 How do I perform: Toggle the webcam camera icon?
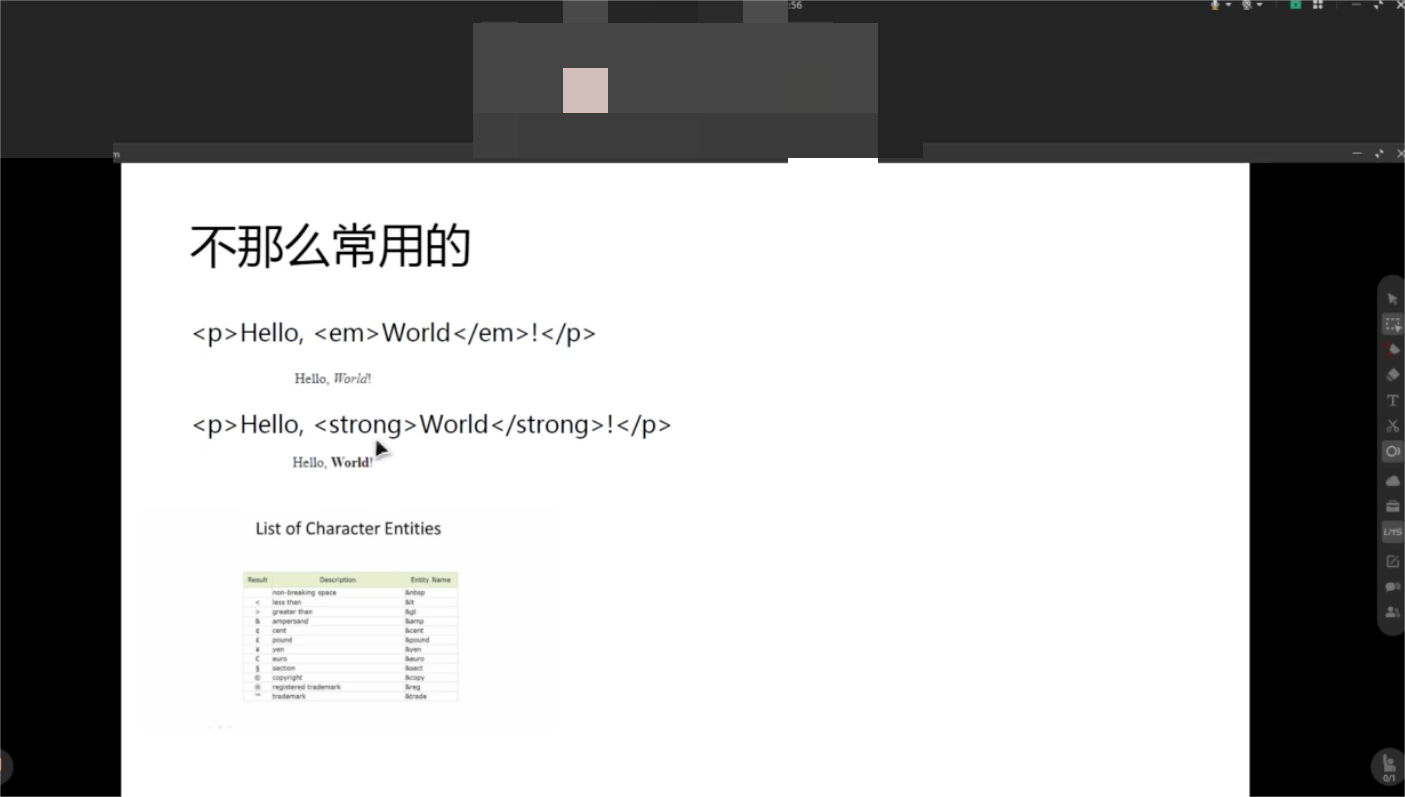point(1247,5)
